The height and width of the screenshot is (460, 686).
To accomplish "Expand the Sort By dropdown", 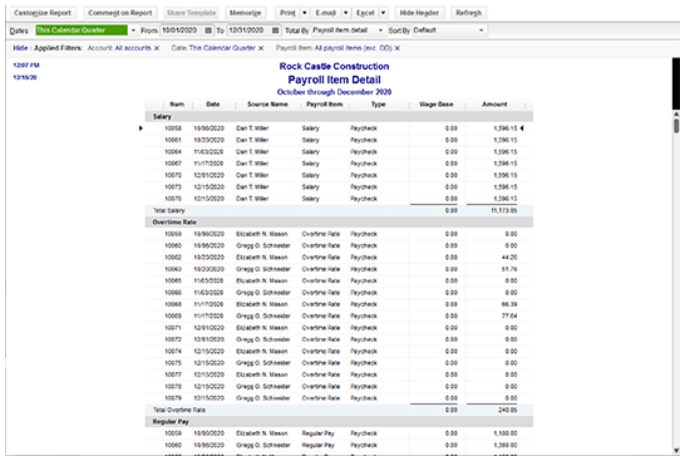I will coord(481,30).
